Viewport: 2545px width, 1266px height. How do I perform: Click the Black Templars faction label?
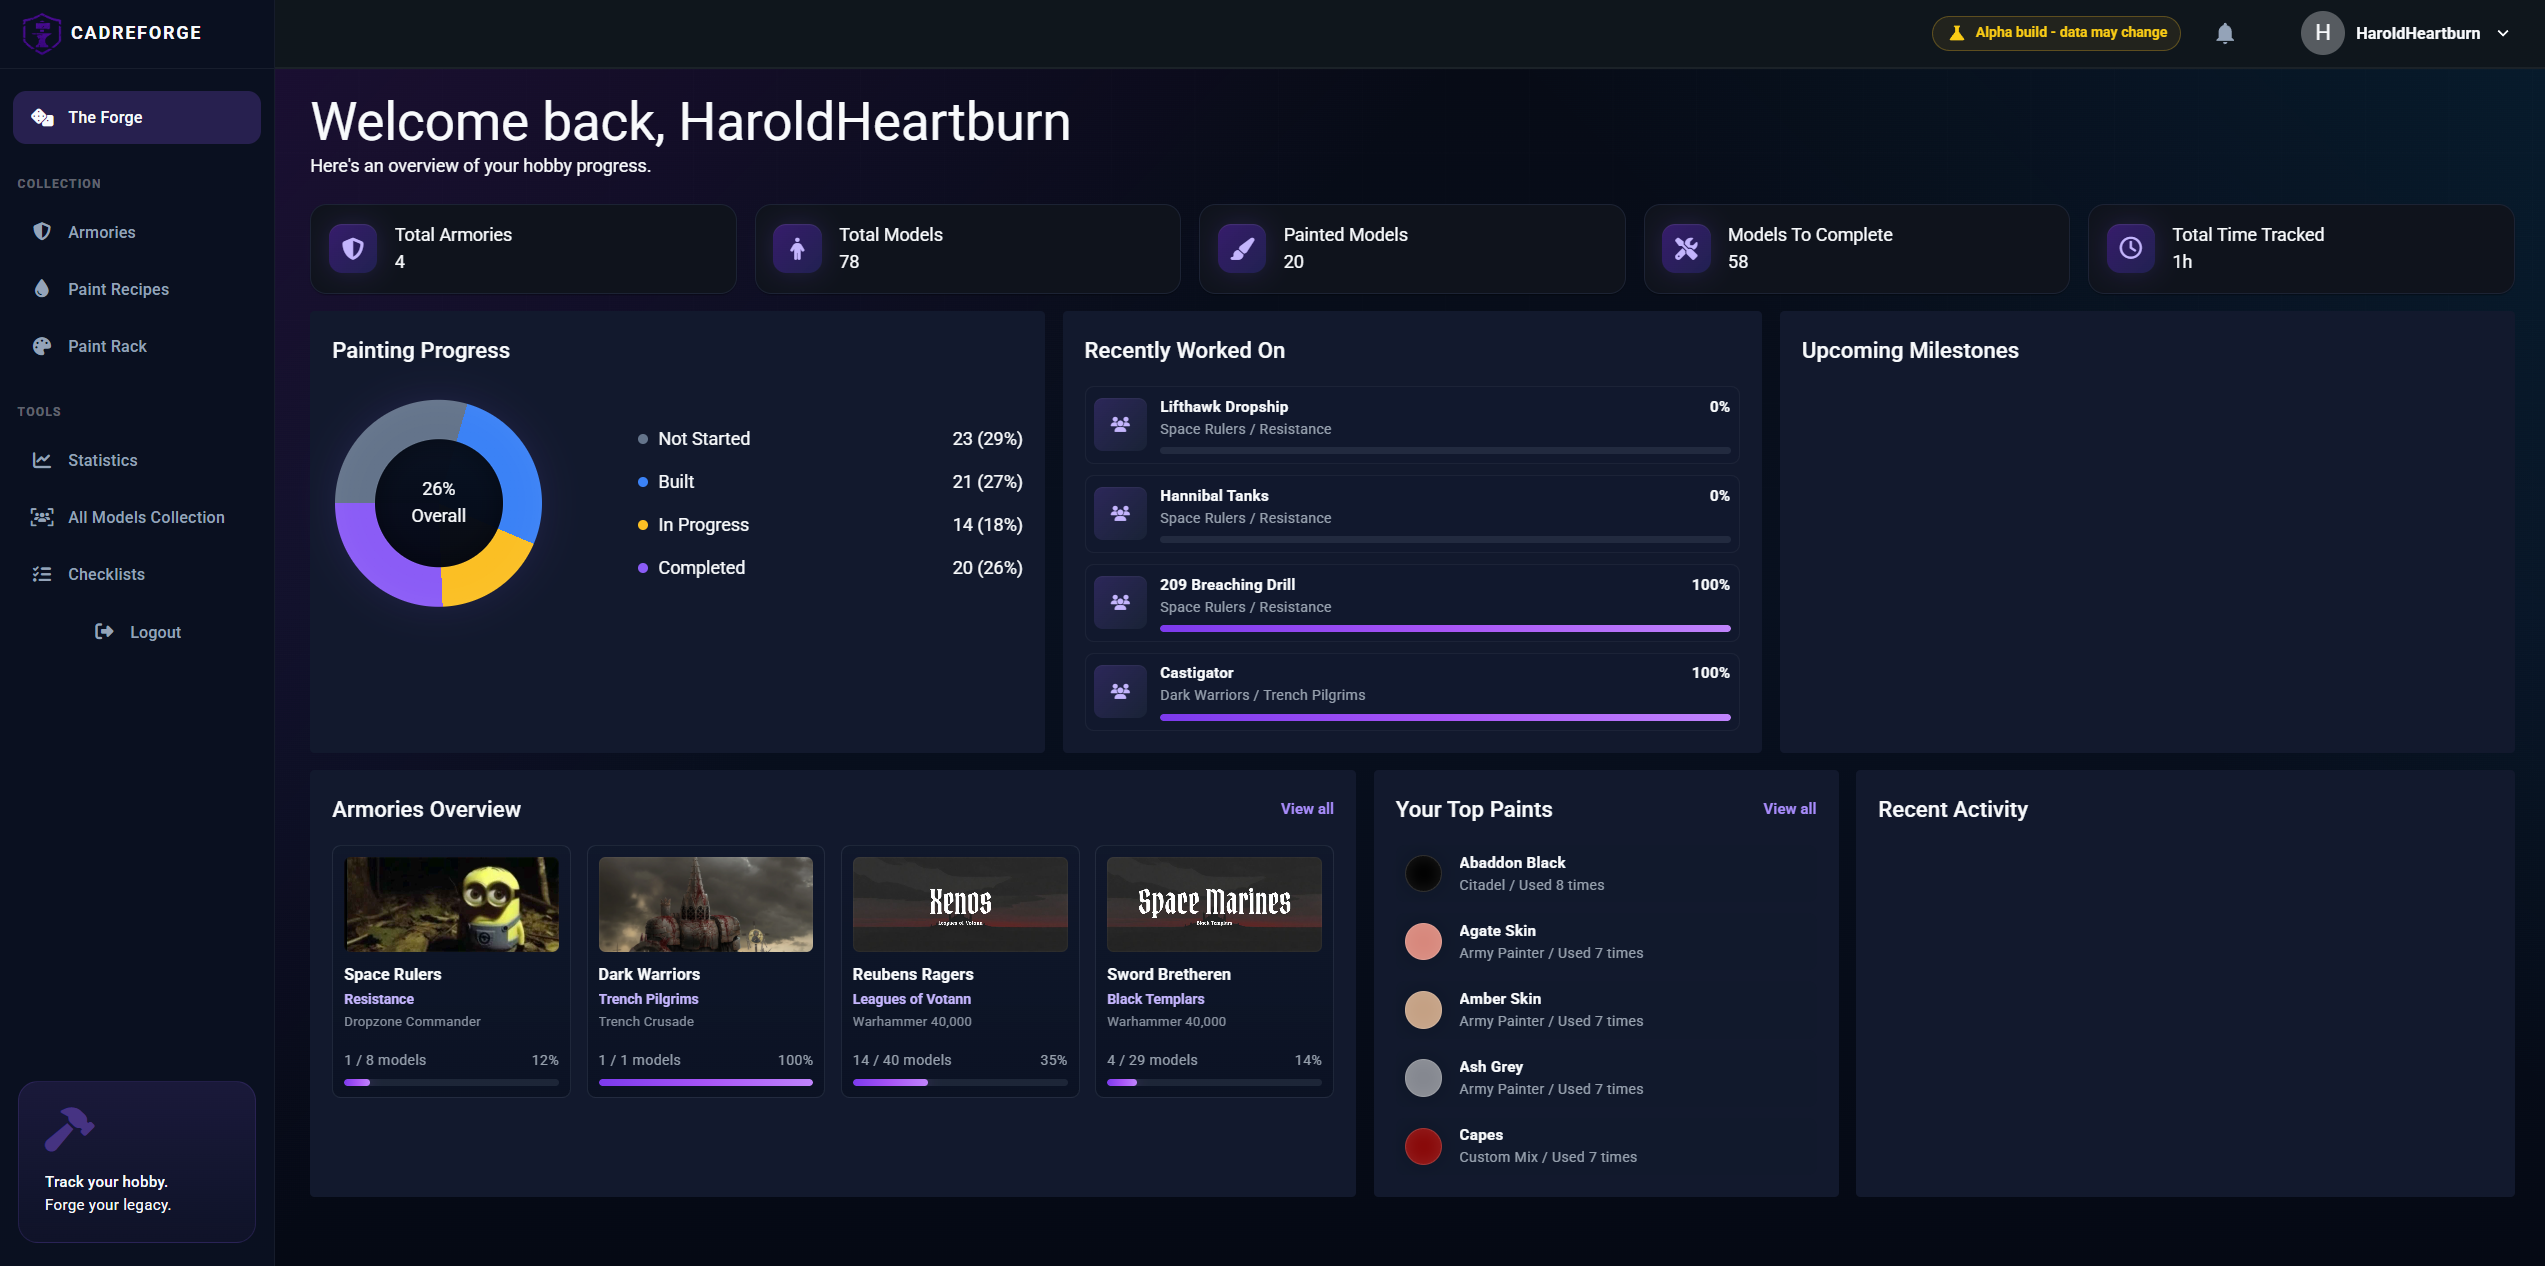click(1155, 999)
